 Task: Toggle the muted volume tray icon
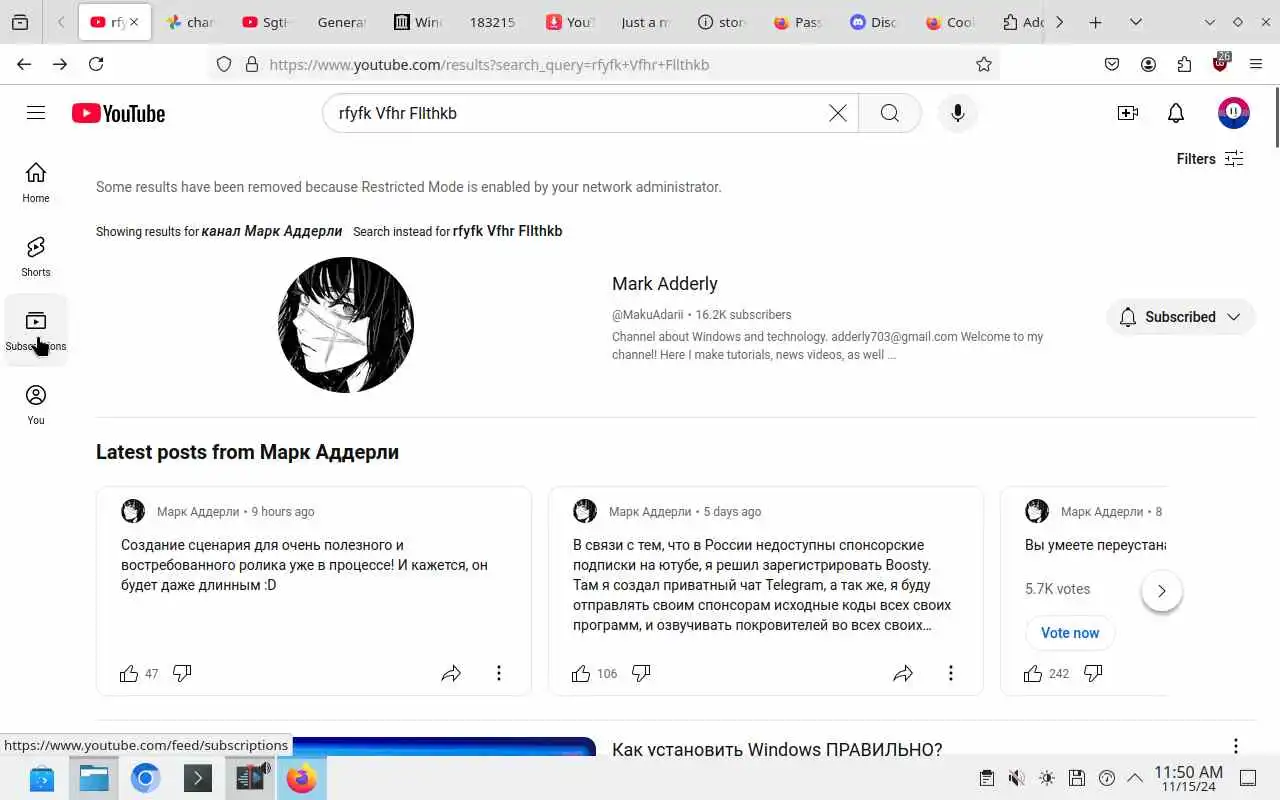(x=1016, y=778)
